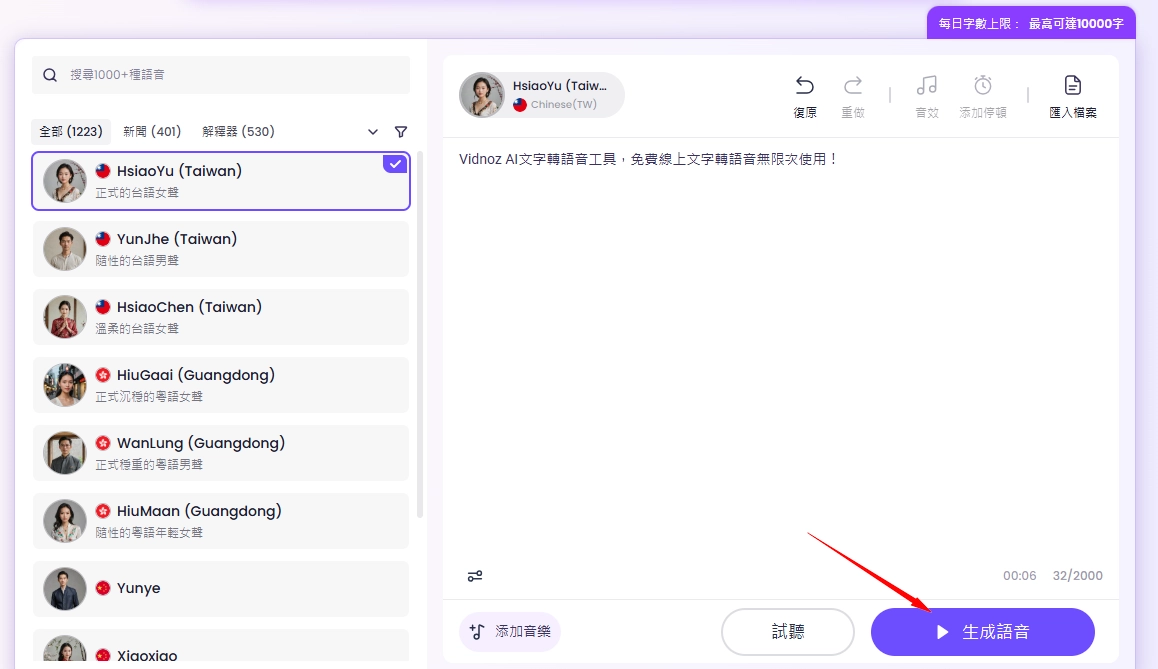Click the redo (重做) icon
Image resolution: width=1158 pixels, height=669 pixels.
853,86
